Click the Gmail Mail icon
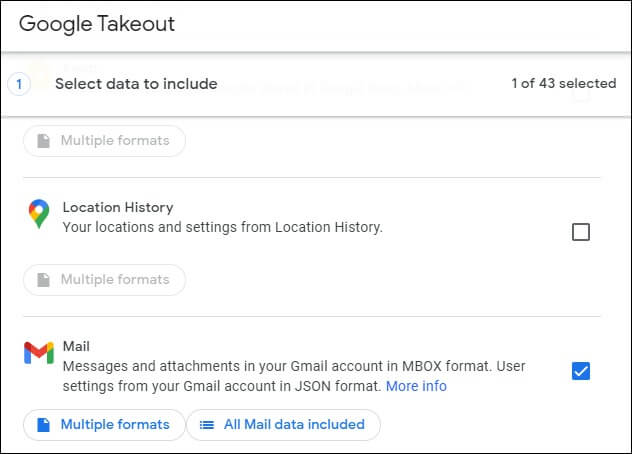The height and width of the screenshot is (454, 632). coord(39,353)
